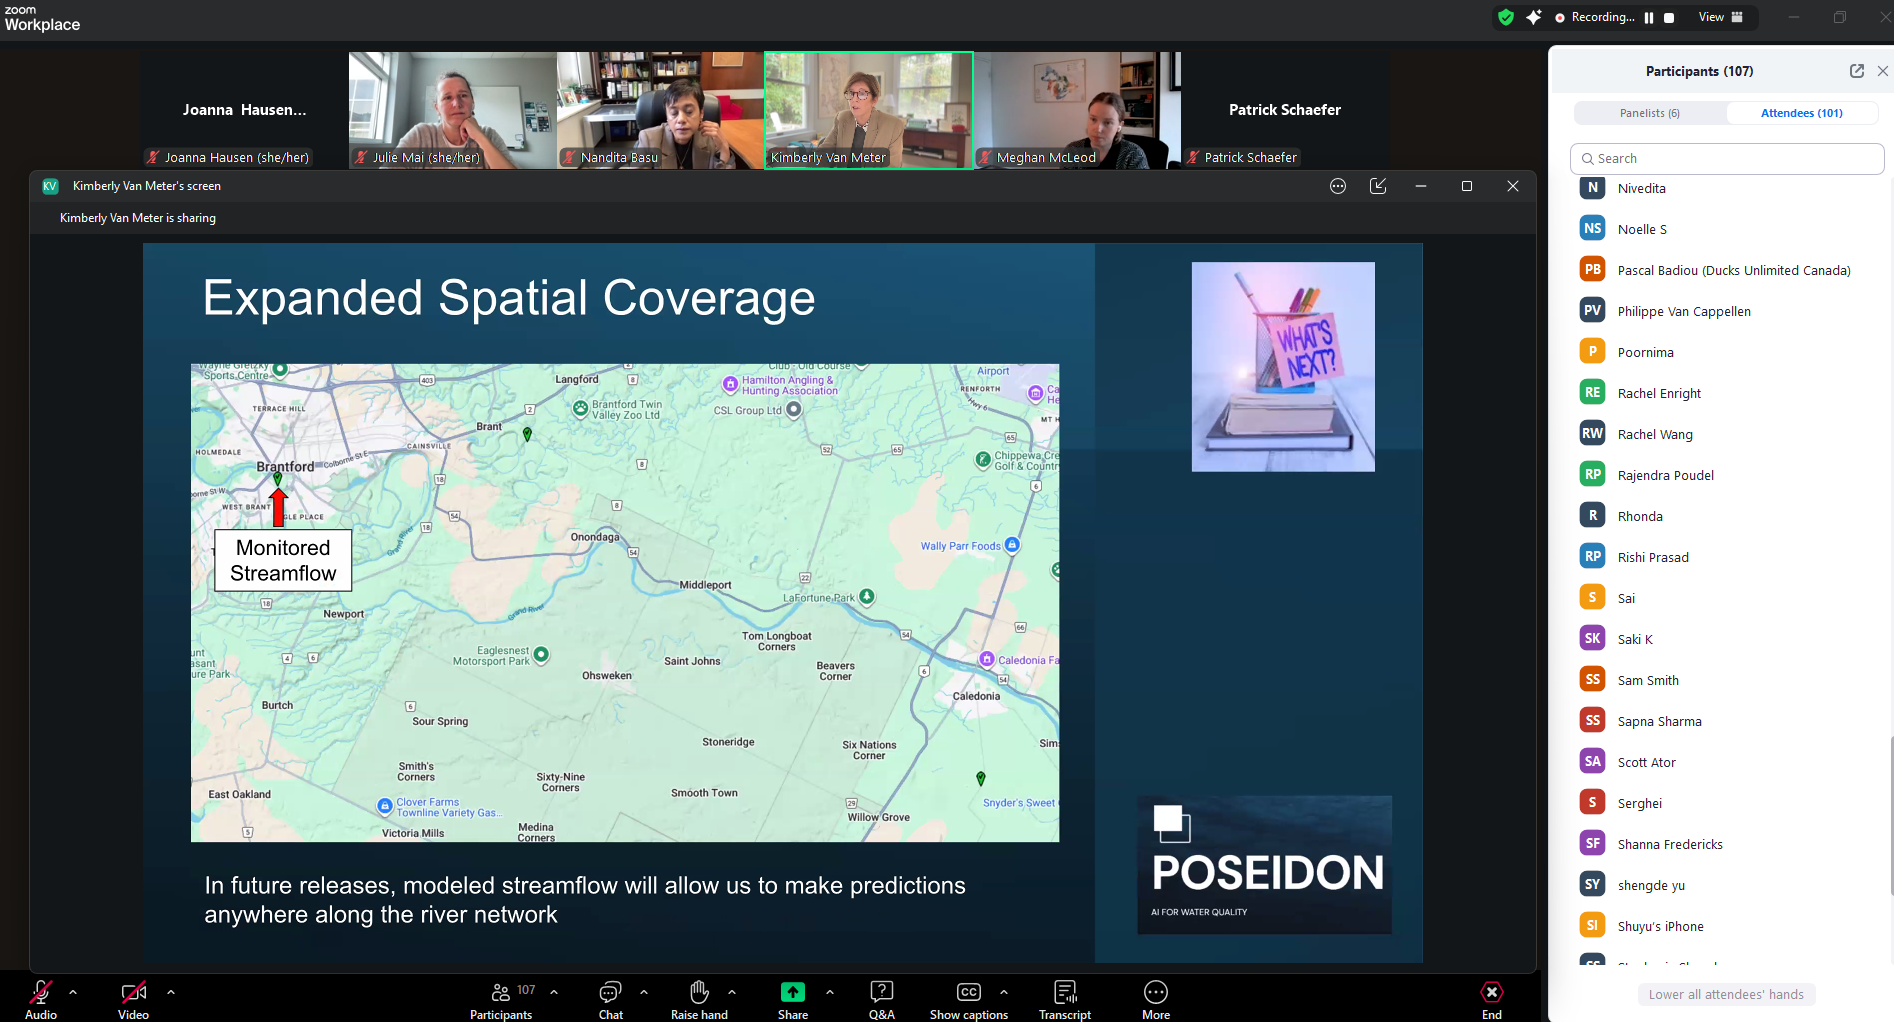The width and height of the screenshot is (1894, 1022).
Task: Start camera with the Video button
Action: (133, 992)
